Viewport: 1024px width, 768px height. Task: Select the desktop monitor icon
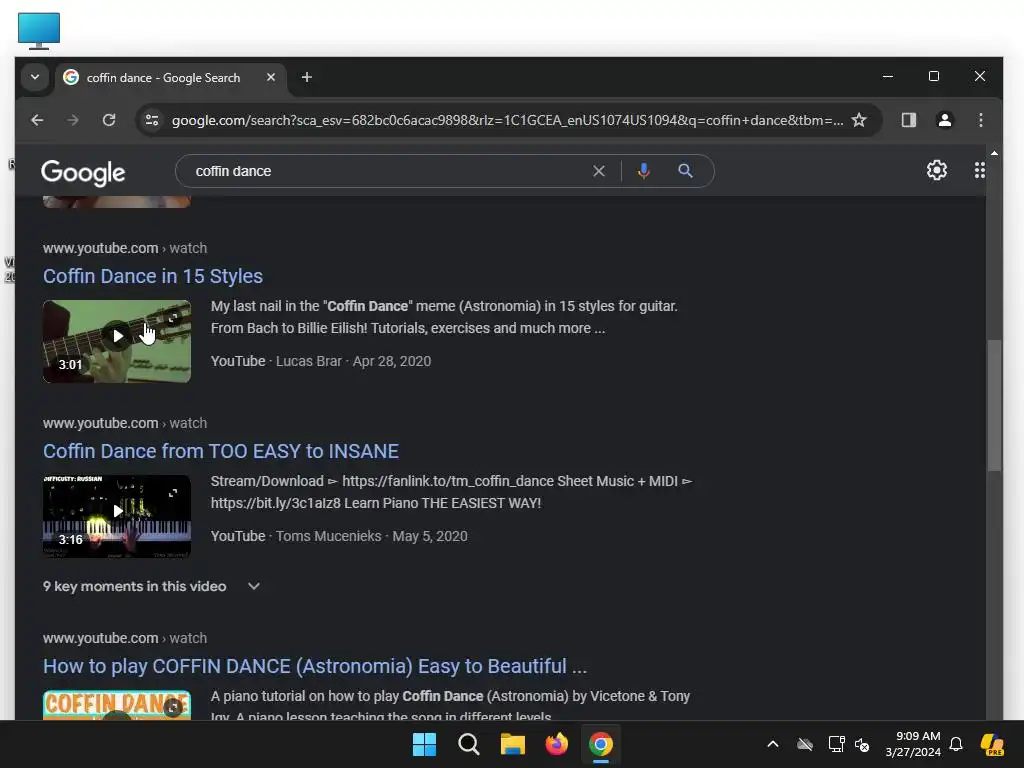coord(39,31)
